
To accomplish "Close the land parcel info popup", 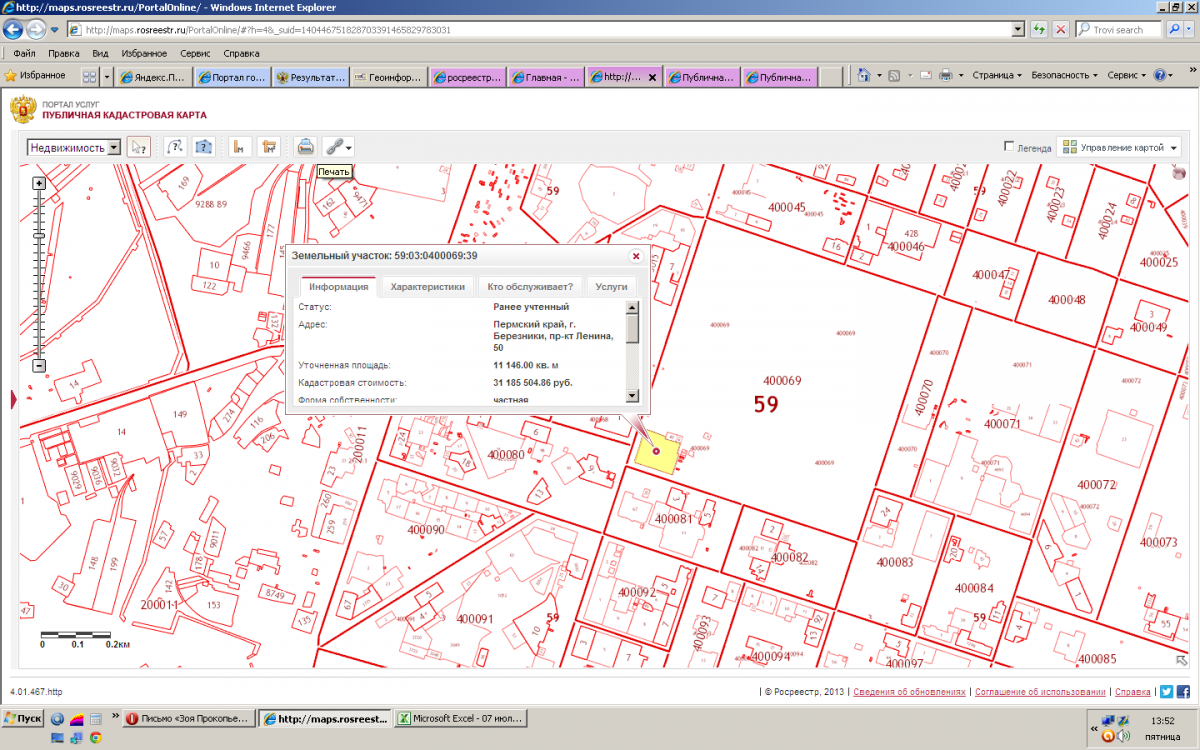I will [635, 256].
